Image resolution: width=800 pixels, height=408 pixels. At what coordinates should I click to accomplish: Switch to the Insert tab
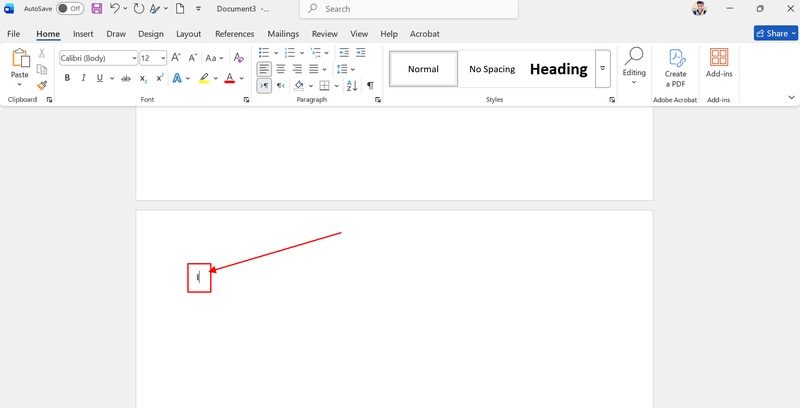coord(83,34)
